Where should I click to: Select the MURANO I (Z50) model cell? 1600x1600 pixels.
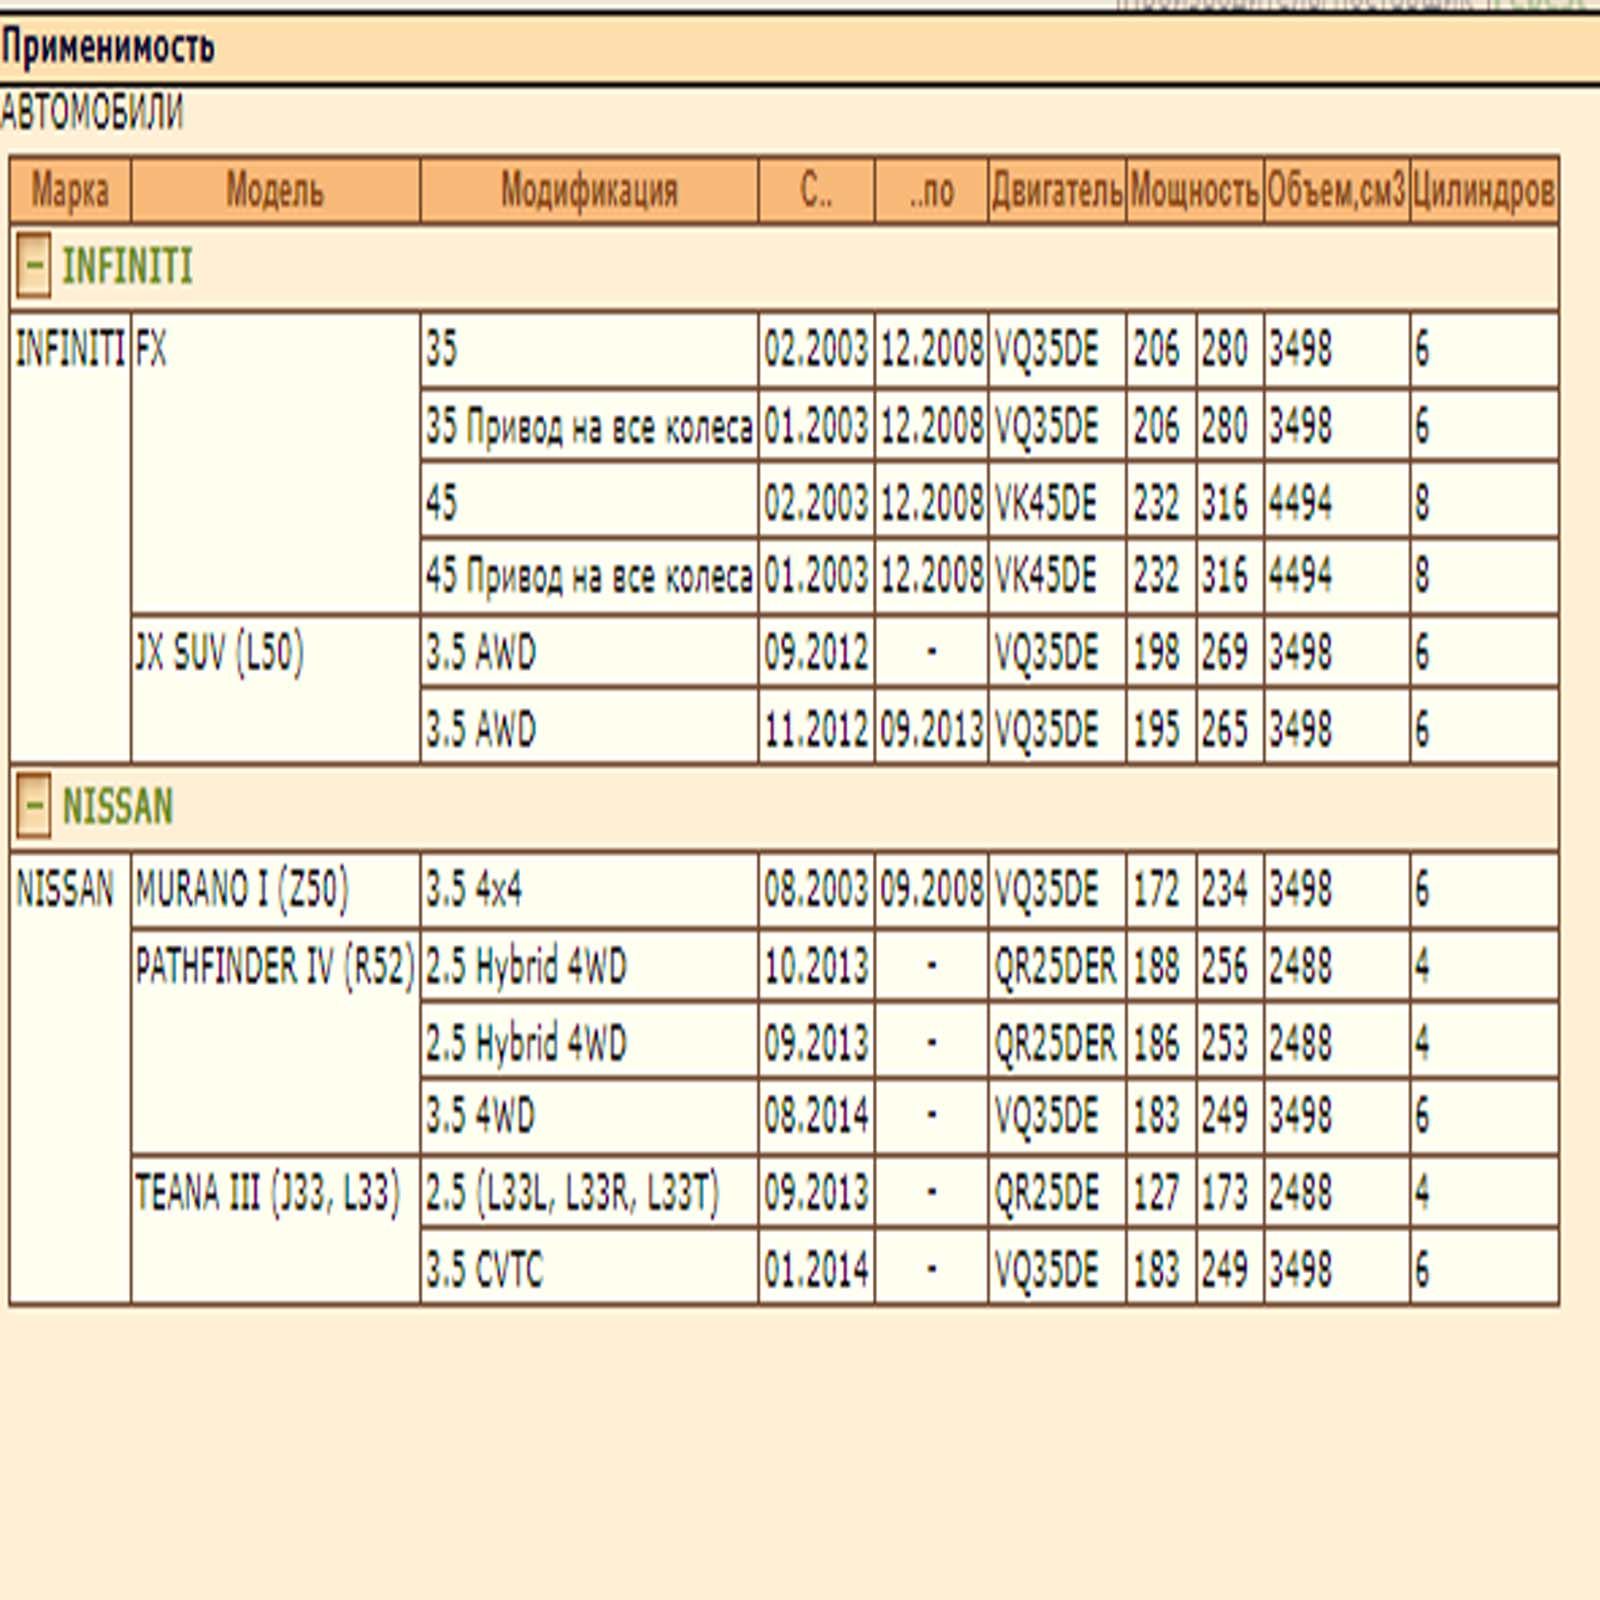tap(275, 889)
